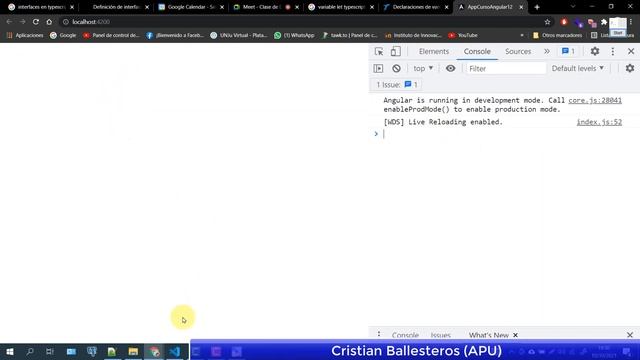The image size is (640, 360).
Task: Switch to the Chrome taskbar icon
Action: coord(154,351)
